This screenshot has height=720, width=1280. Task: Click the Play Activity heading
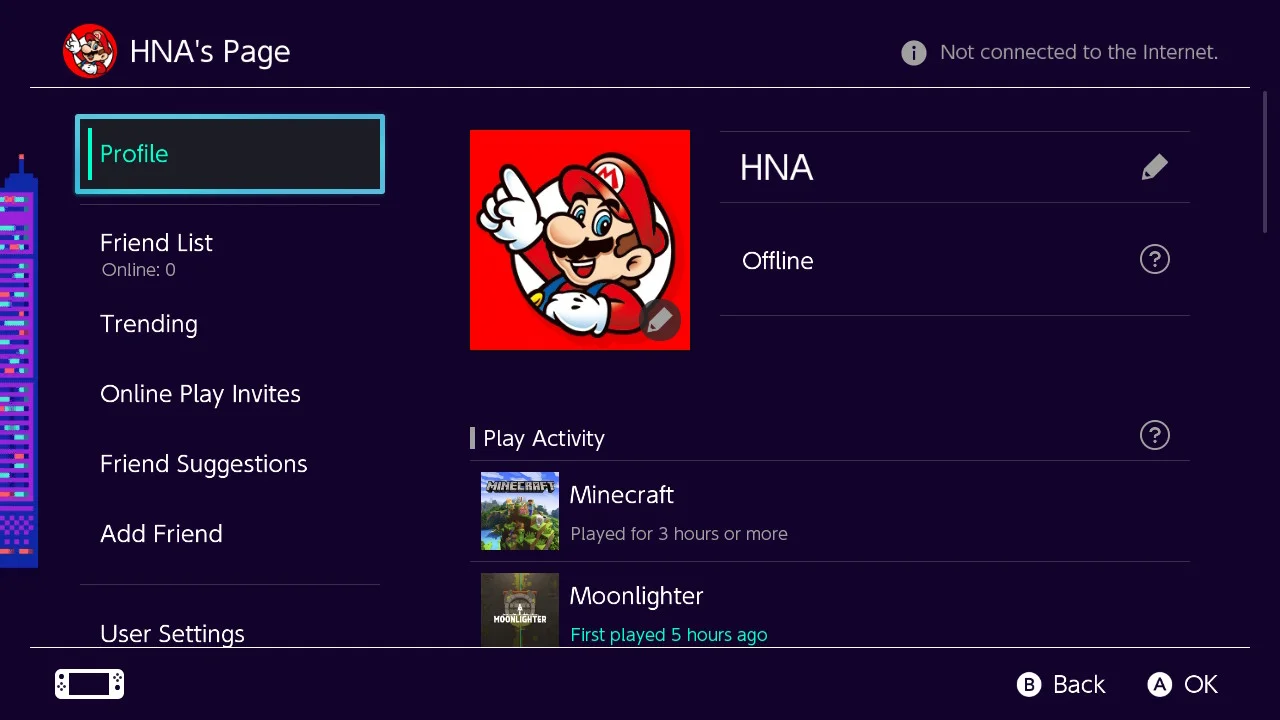coord(544,439)
